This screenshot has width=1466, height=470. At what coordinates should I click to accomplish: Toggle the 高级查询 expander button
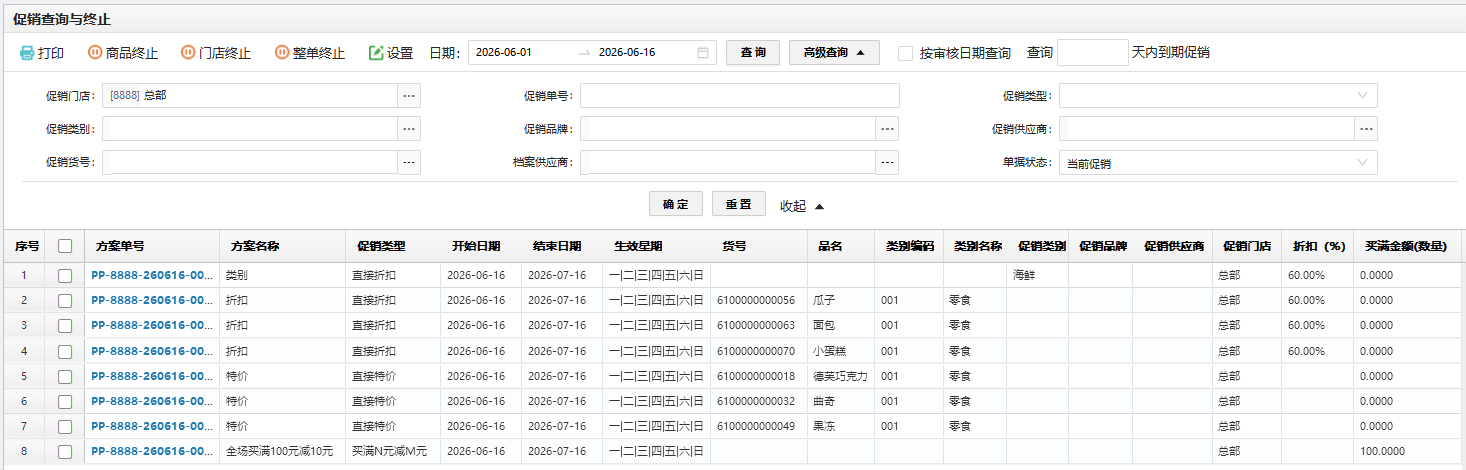tap(834, 53)
